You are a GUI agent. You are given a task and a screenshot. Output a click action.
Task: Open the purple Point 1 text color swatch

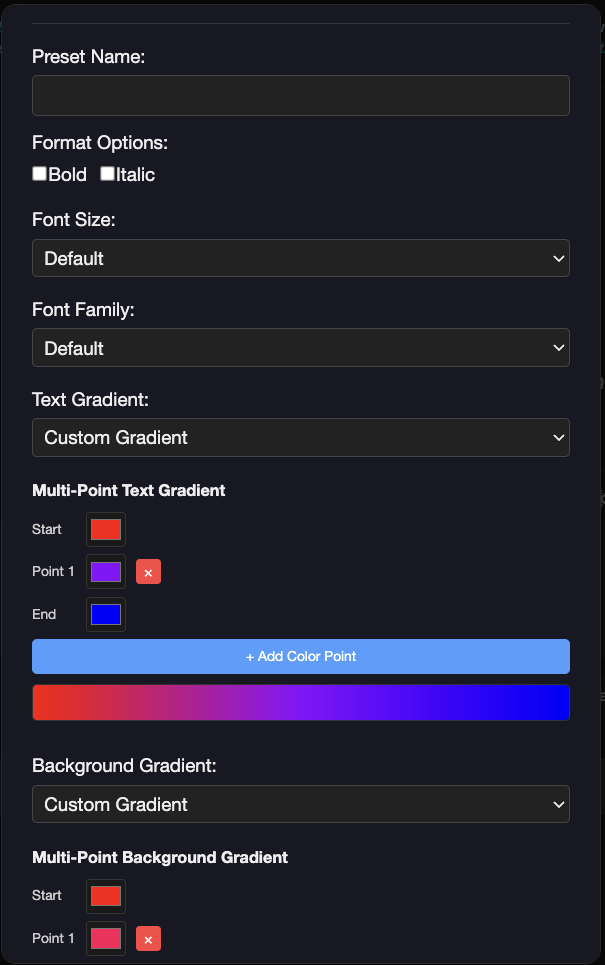pos(106,572)
